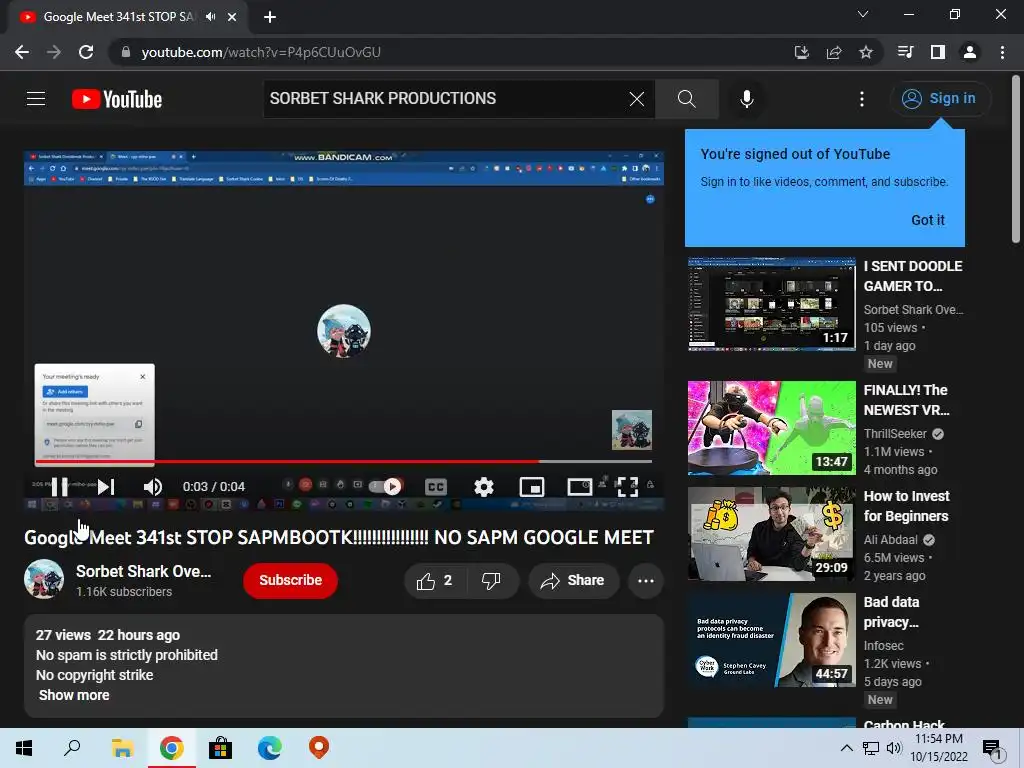
Task: Click ThrillSeeker channel name
Action: 895,434
